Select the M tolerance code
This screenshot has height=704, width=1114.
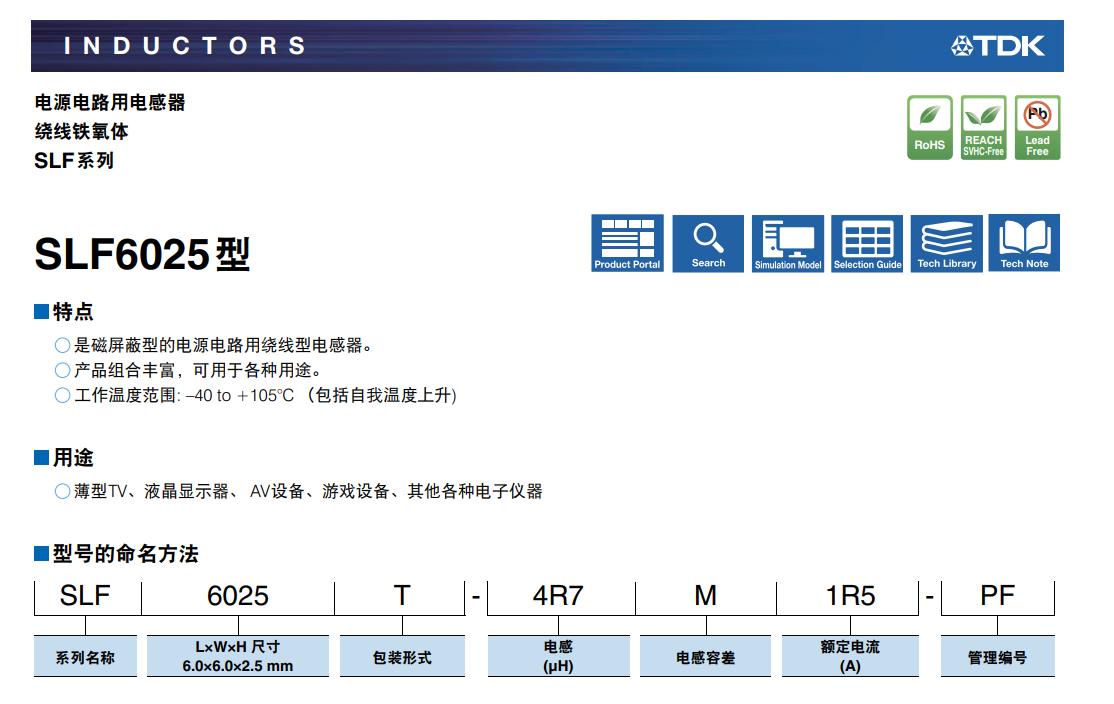(705, 596)
